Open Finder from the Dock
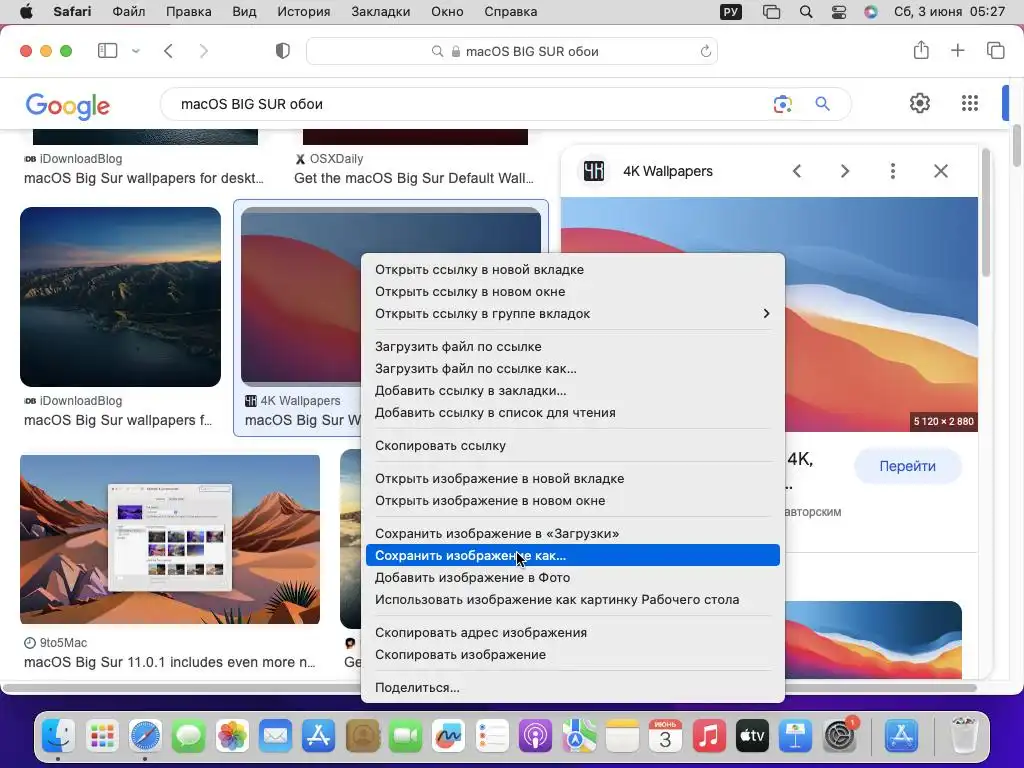Image resolution: width=1024 pixels, height=768 pixels. [x=58, y=736]
